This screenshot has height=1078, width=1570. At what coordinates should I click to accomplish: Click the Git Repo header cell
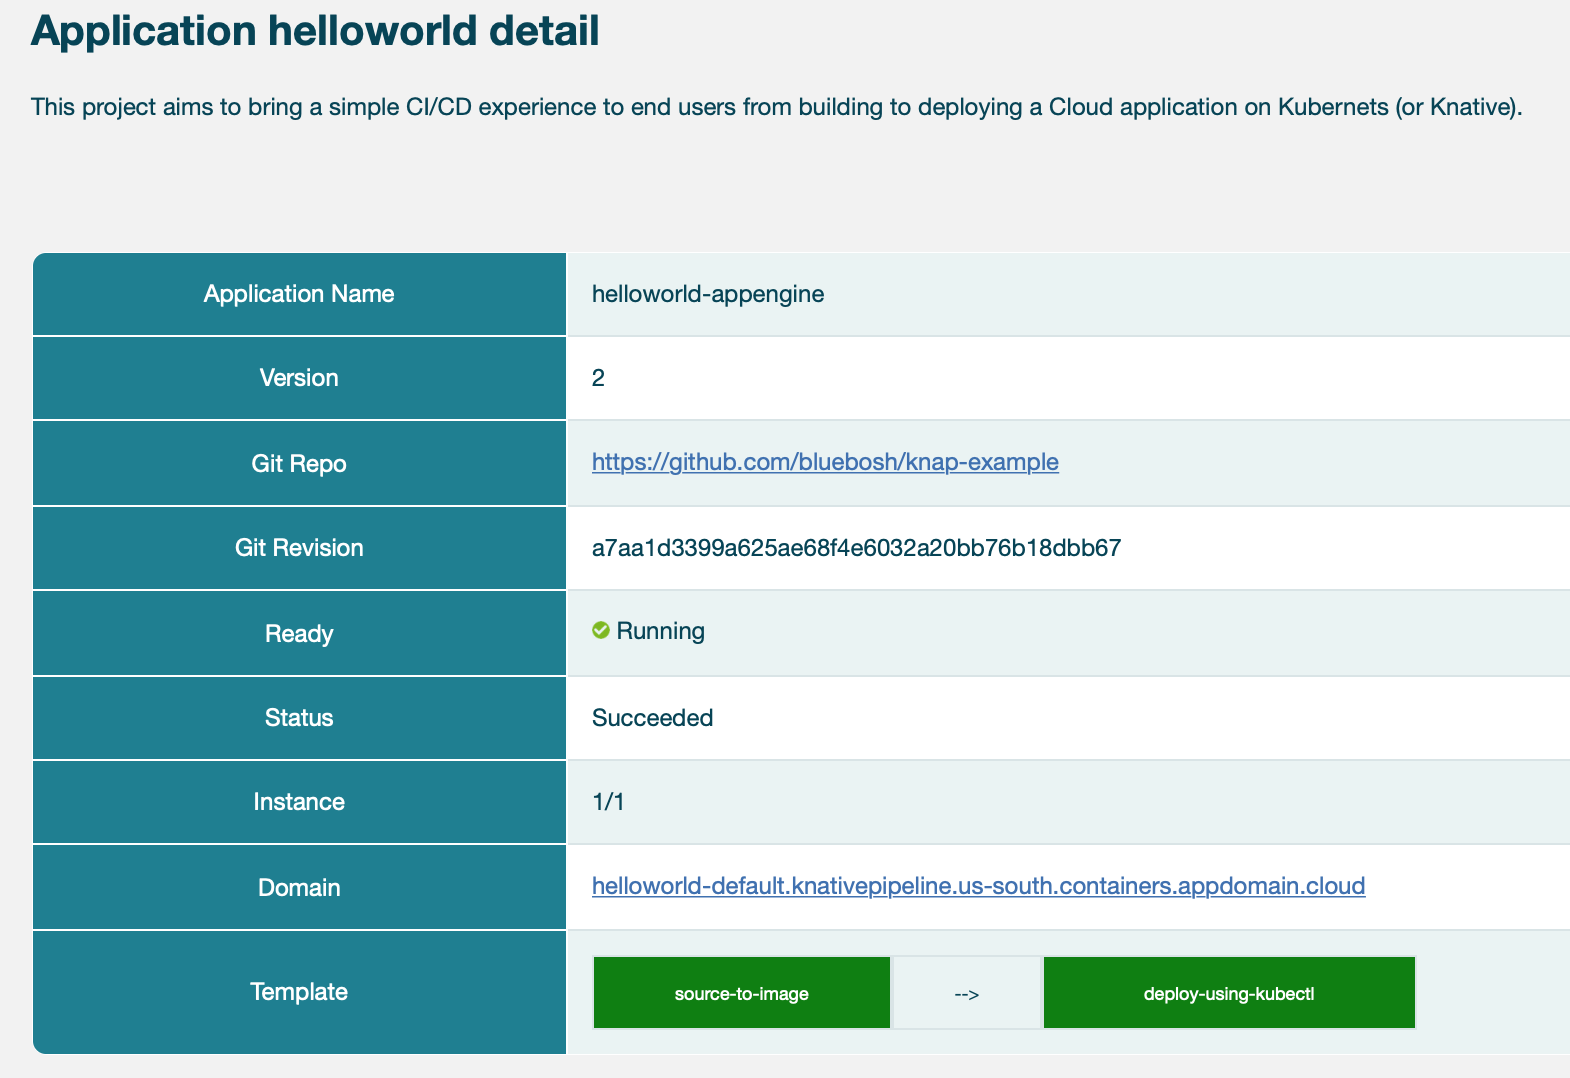click(299, 463)
